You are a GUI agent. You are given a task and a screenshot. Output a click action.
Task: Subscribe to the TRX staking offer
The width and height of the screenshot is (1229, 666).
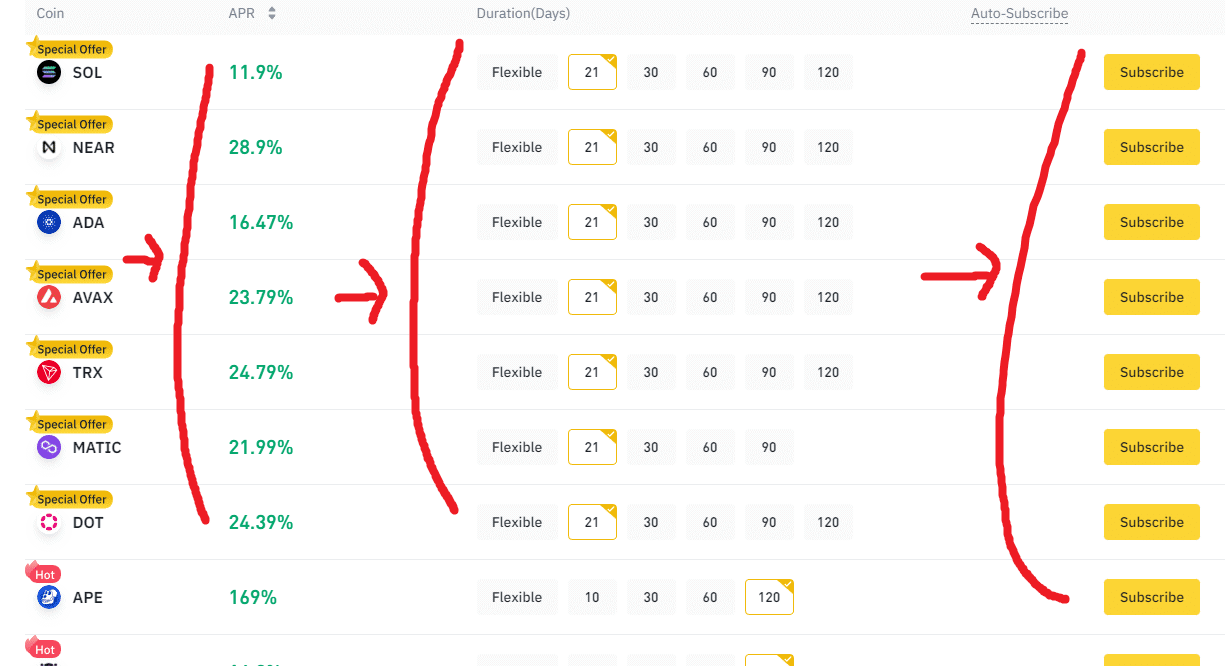coord(1151,372)
